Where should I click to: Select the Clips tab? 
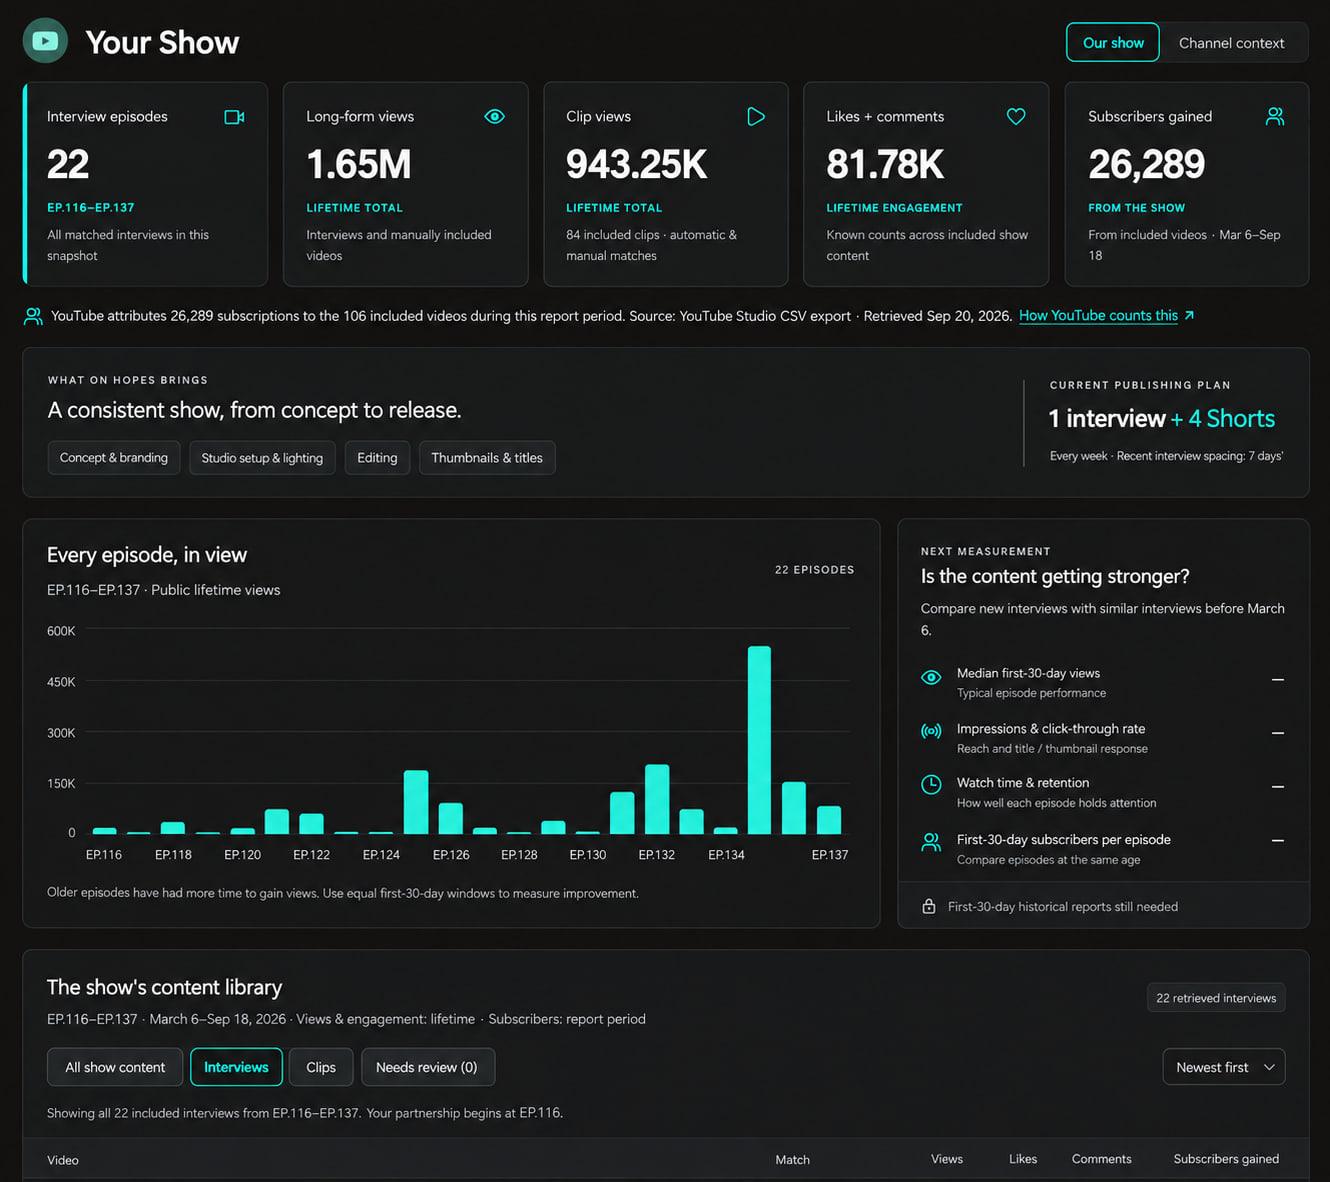click(321, 1067)
